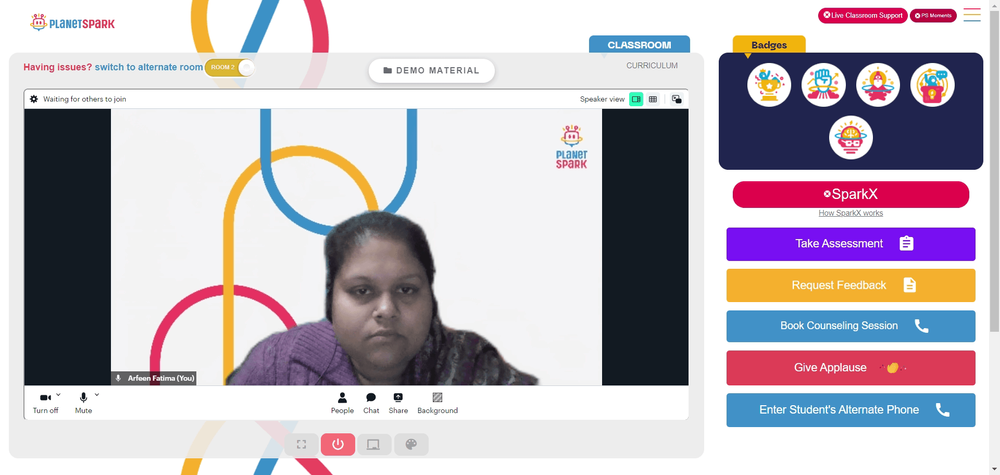The width and height of the screenshot is (1000, 475).
Task: Select the meditating guru badge
Action: [878, 85]
